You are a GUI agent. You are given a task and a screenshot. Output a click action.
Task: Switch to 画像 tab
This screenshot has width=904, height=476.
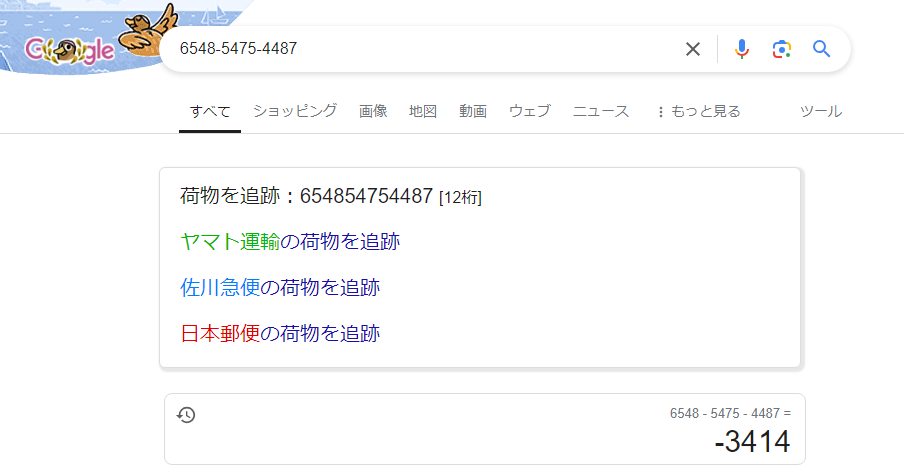(373, 111)
